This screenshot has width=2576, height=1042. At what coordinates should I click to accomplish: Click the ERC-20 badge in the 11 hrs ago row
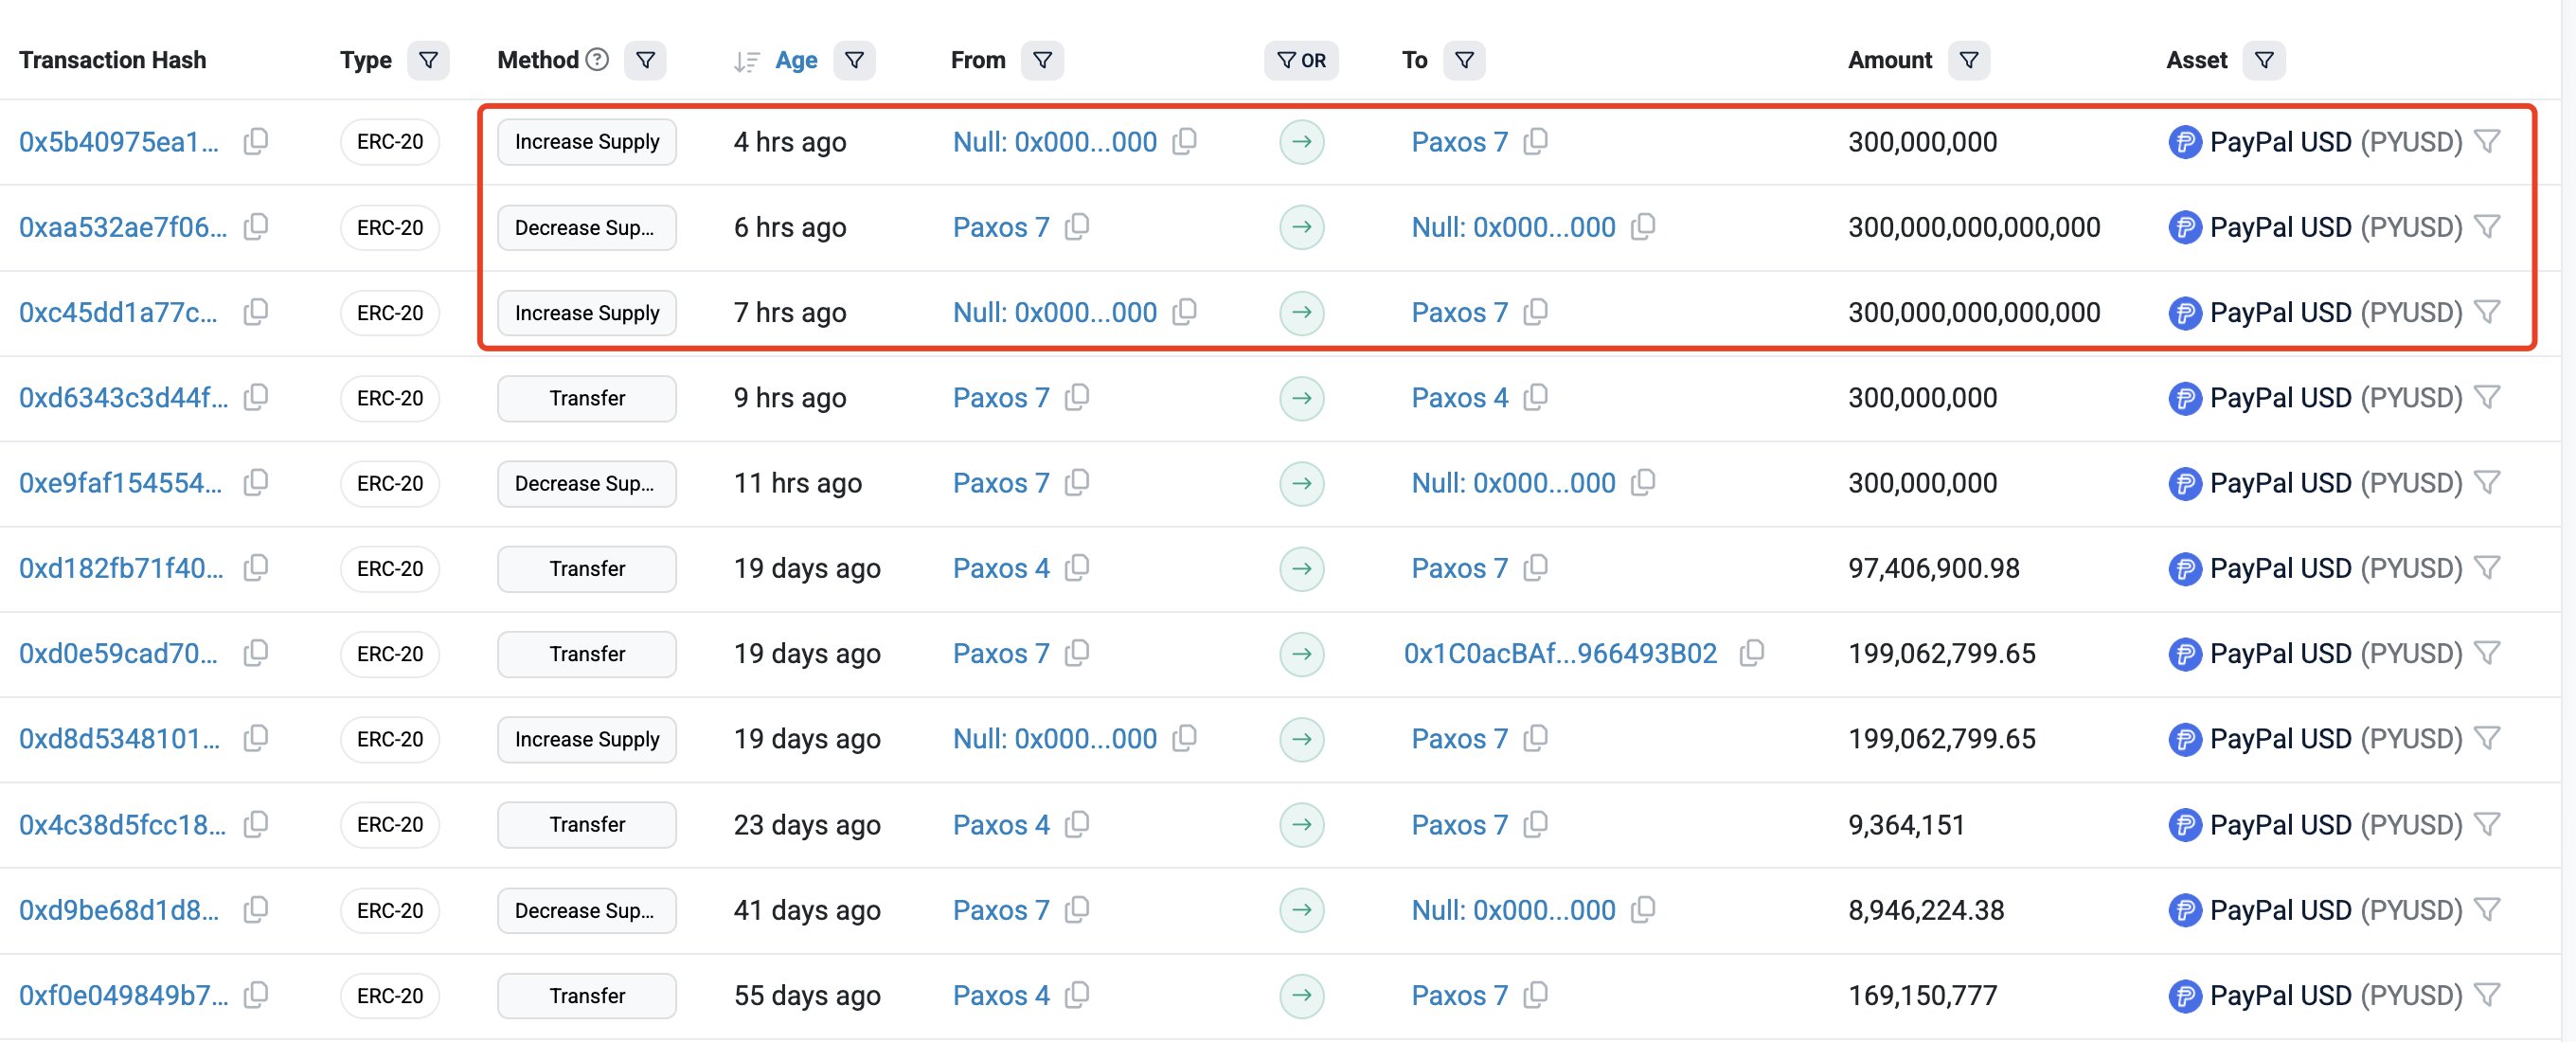click(x=390, y=484)
